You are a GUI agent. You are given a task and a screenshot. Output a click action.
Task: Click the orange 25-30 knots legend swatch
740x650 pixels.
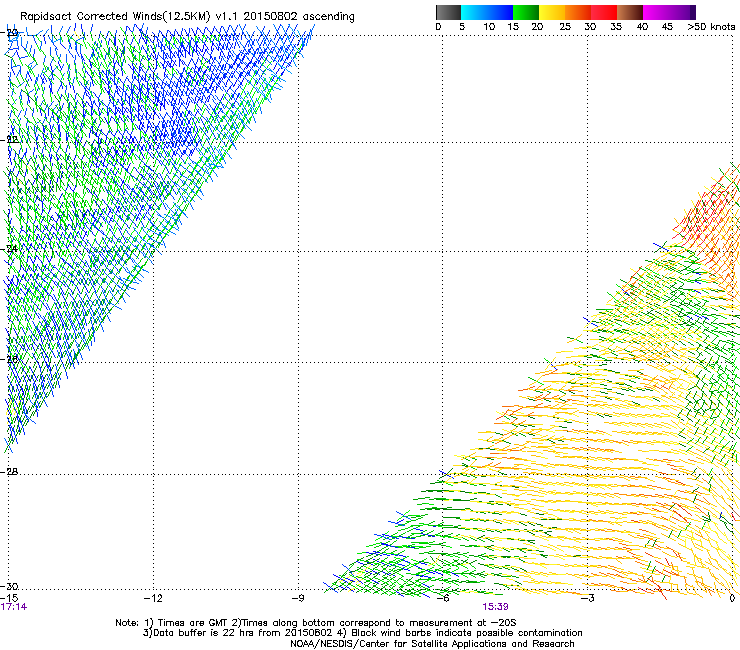click(578, 12)
